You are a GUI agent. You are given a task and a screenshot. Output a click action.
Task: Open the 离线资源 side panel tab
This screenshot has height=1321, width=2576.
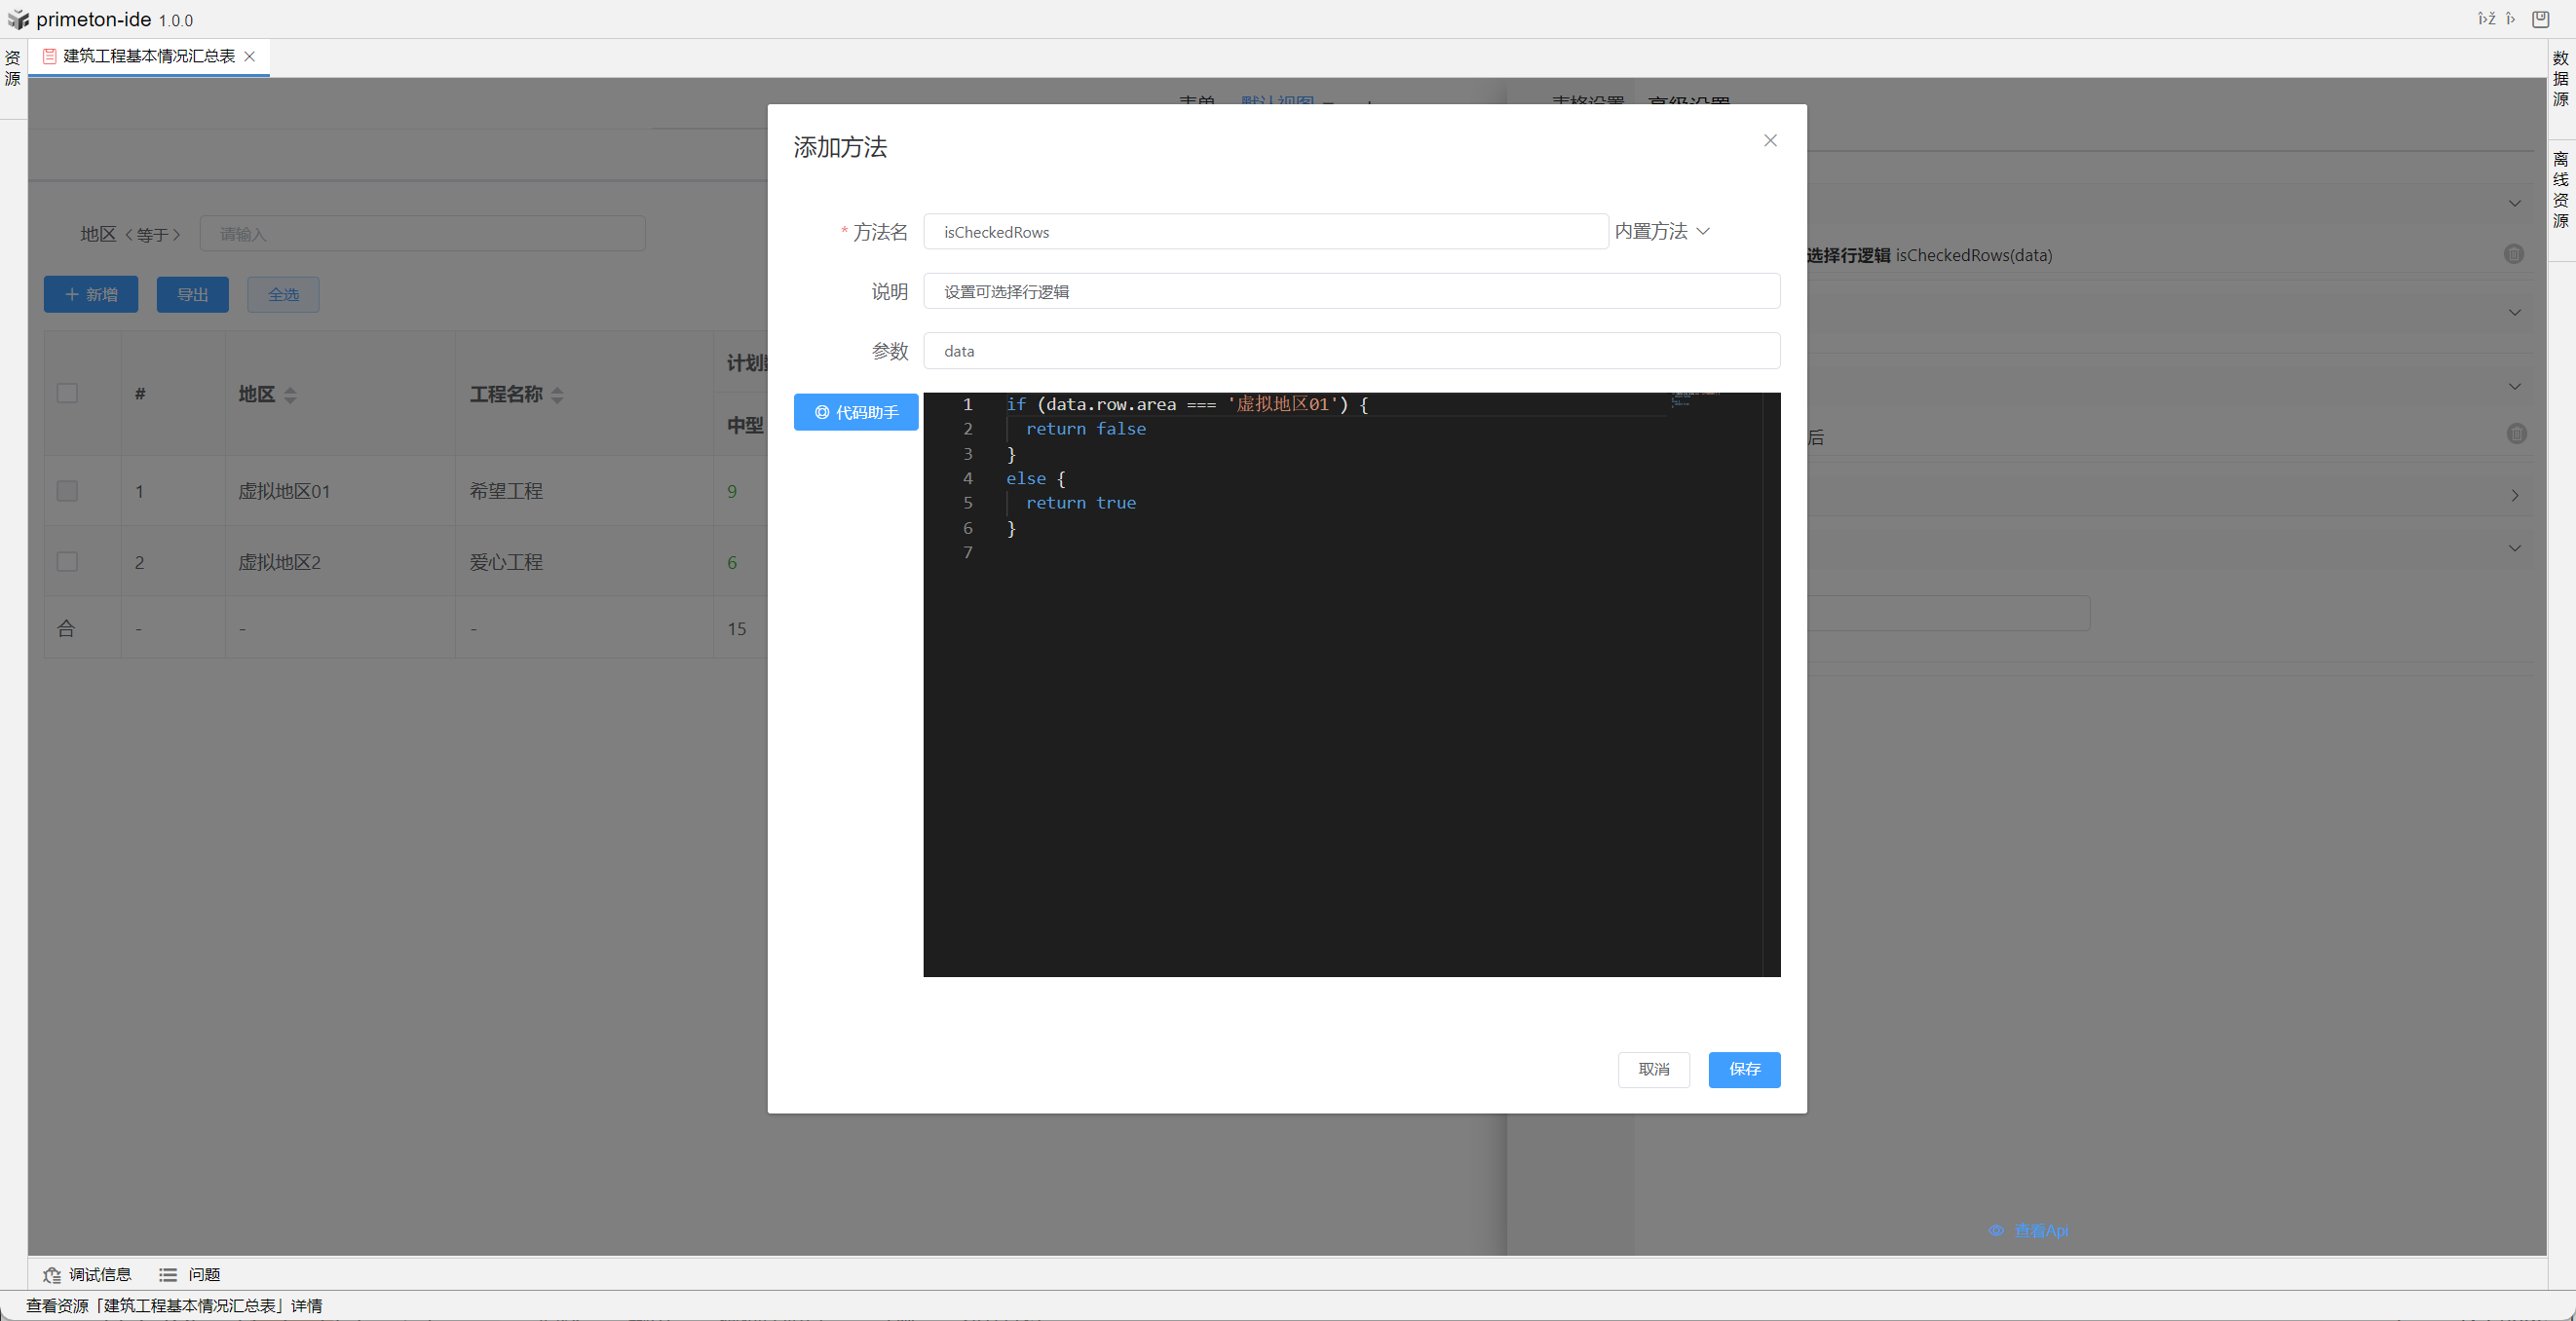tap(2560, 189)
